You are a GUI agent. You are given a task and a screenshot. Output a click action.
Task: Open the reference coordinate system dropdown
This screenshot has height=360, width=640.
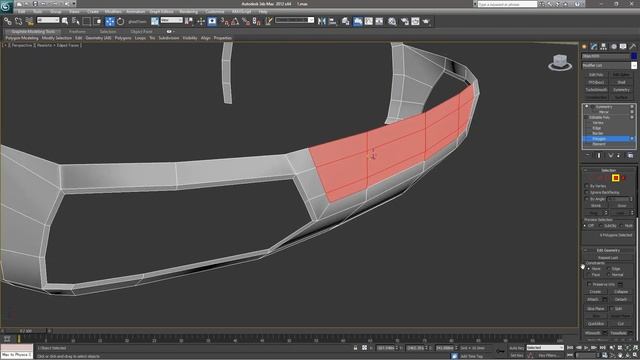[x=171, y=20]
